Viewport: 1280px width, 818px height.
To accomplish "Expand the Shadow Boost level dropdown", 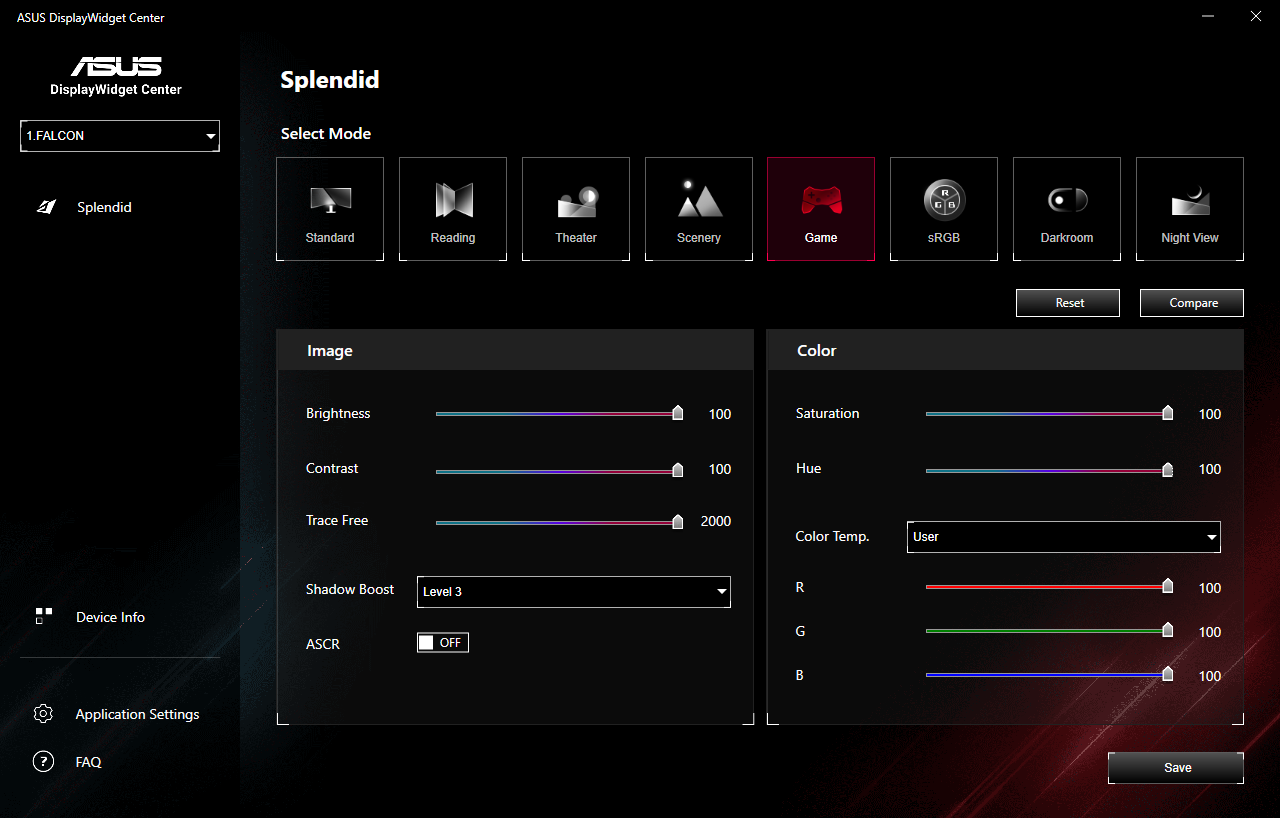I will coord(573,592).
